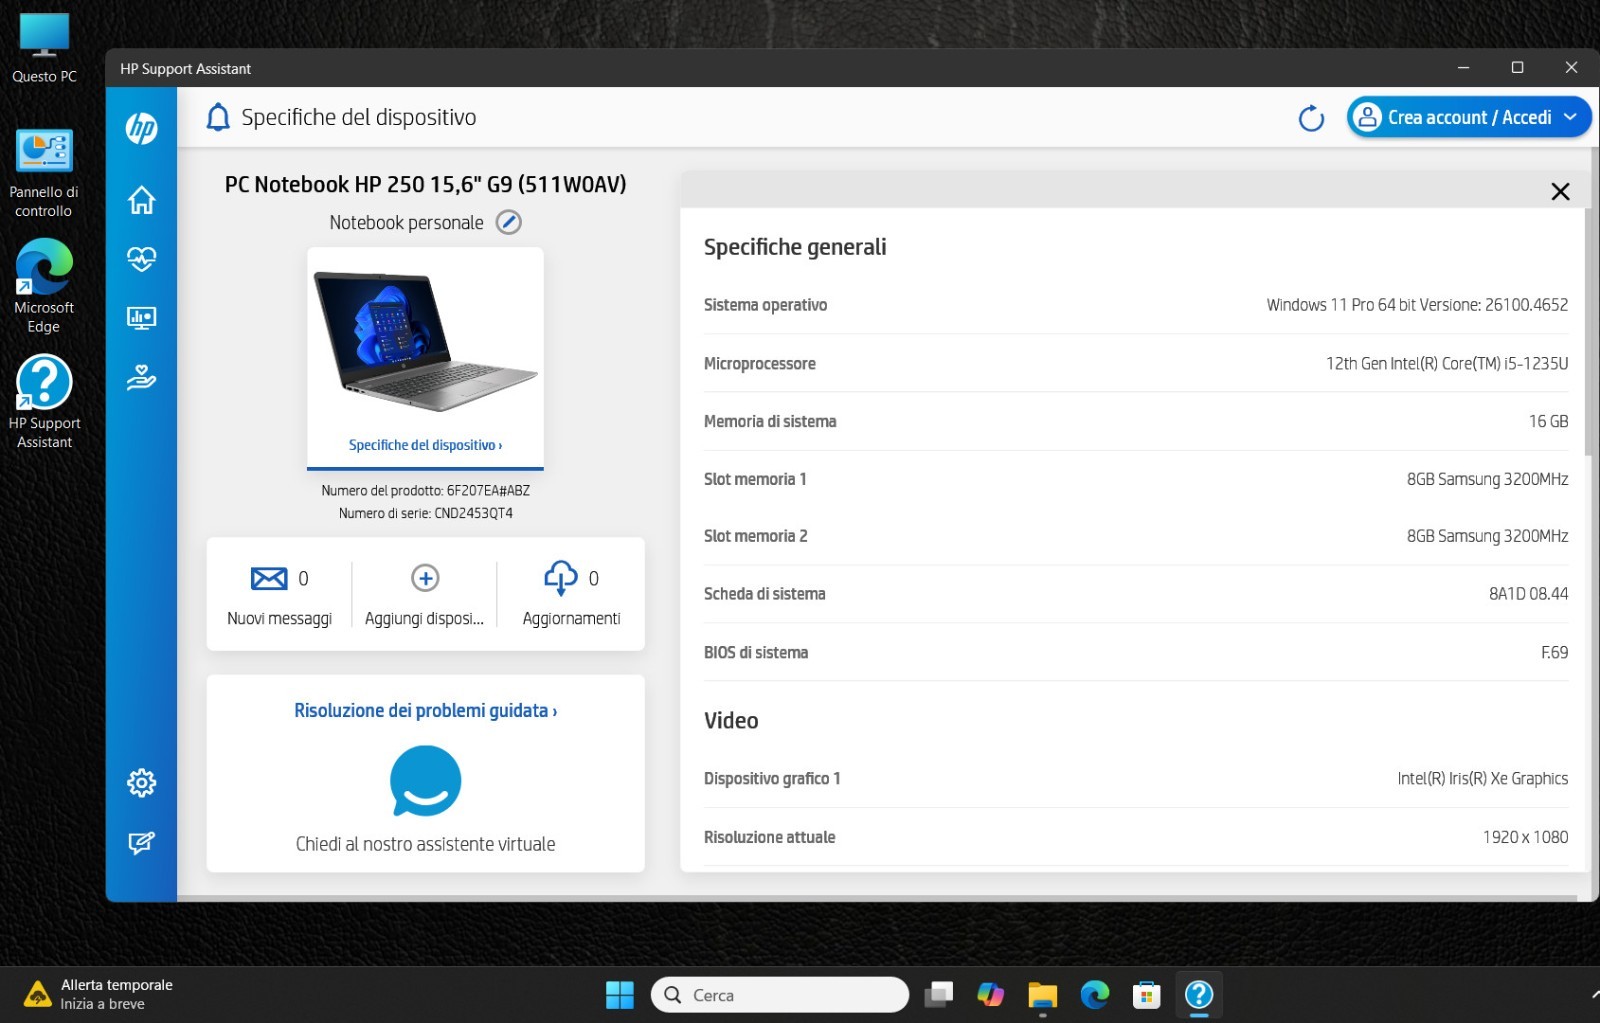The height and width of the screenshot is (1023, 1600).
Task: Click Edge icon in the taskbar
Action: (x=1094, y=995)
